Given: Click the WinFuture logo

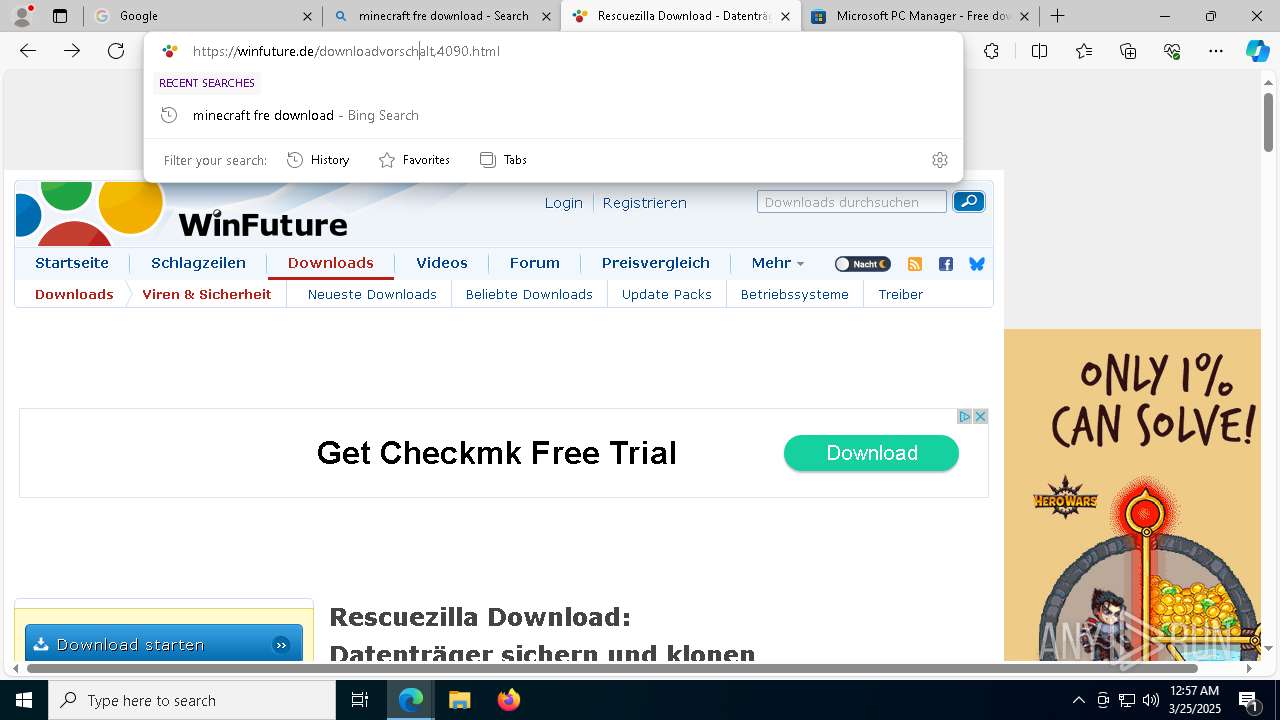Looking at the screenshot, I should click(x=262, y=222).
